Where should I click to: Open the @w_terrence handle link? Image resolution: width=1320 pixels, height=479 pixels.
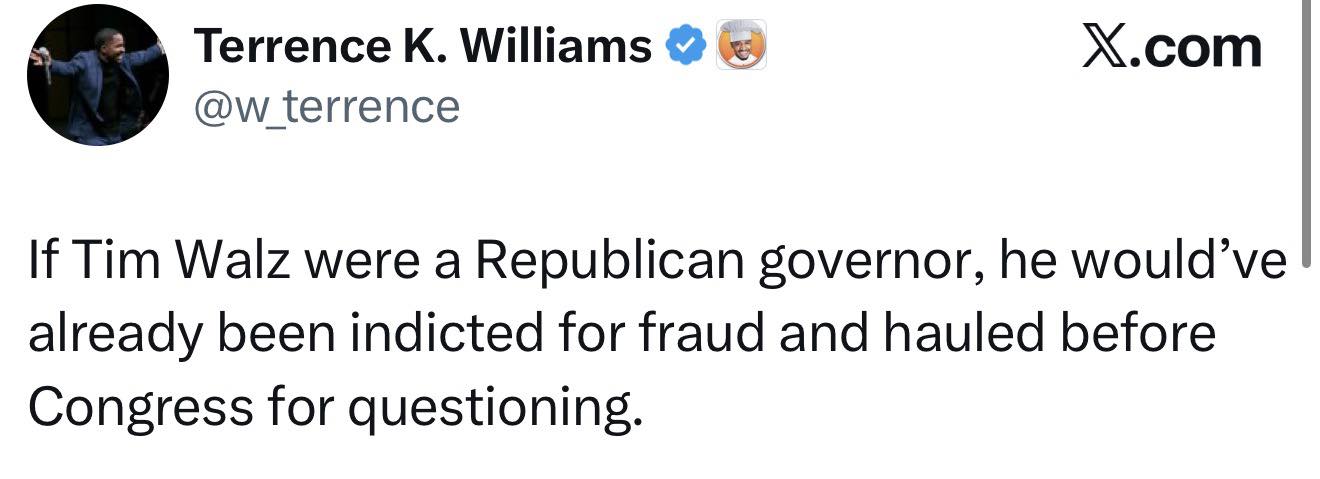[325, 105]
